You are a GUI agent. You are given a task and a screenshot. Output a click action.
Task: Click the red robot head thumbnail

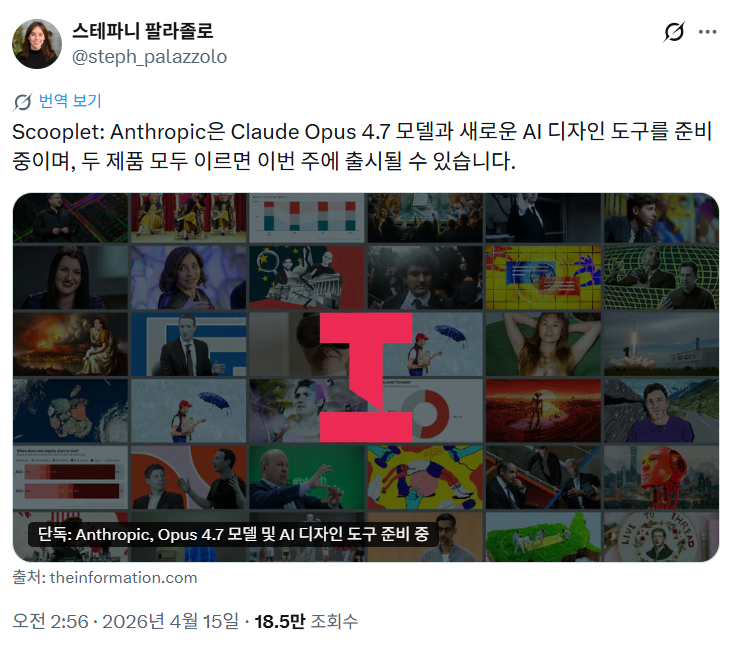(661, 477)
